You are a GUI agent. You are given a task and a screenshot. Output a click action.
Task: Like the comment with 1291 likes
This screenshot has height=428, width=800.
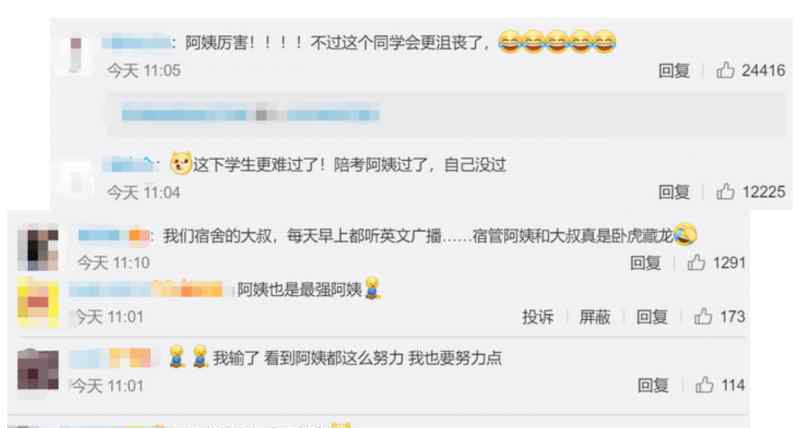pos(696,263)
